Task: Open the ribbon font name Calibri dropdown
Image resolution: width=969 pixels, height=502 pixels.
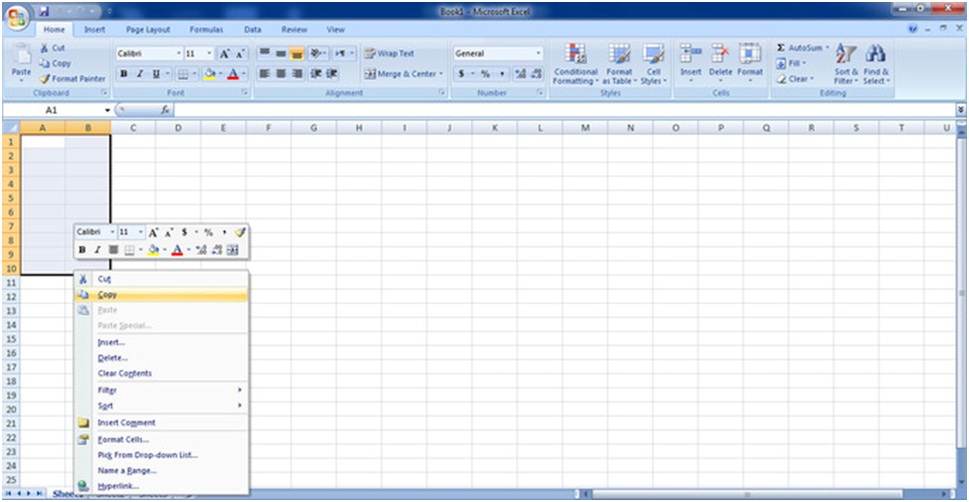Action: 179,54
